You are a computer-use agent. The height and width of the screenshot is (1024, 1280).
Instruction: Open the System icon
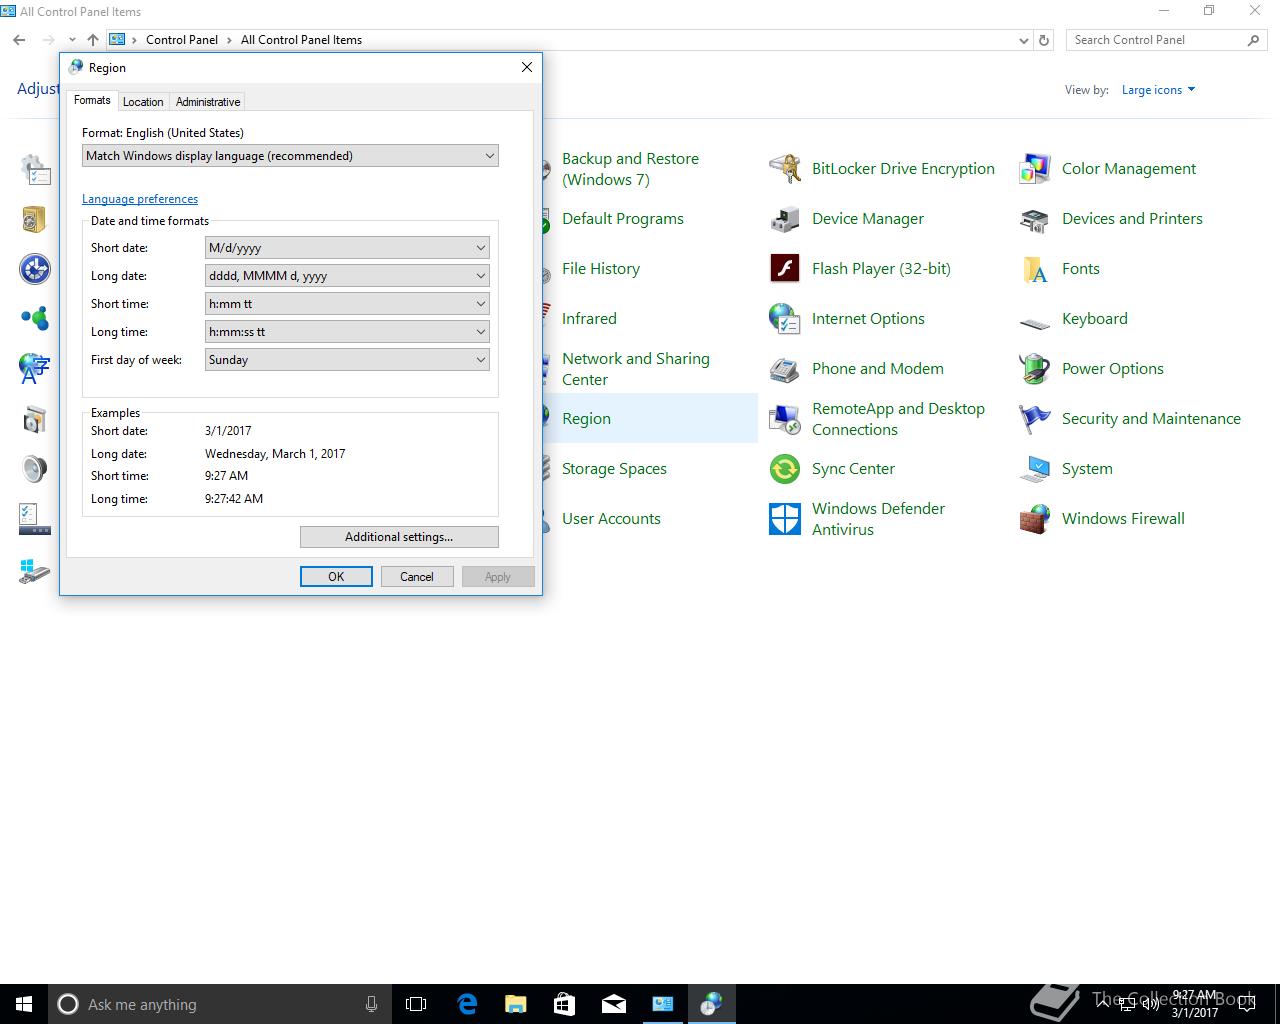1035,469
